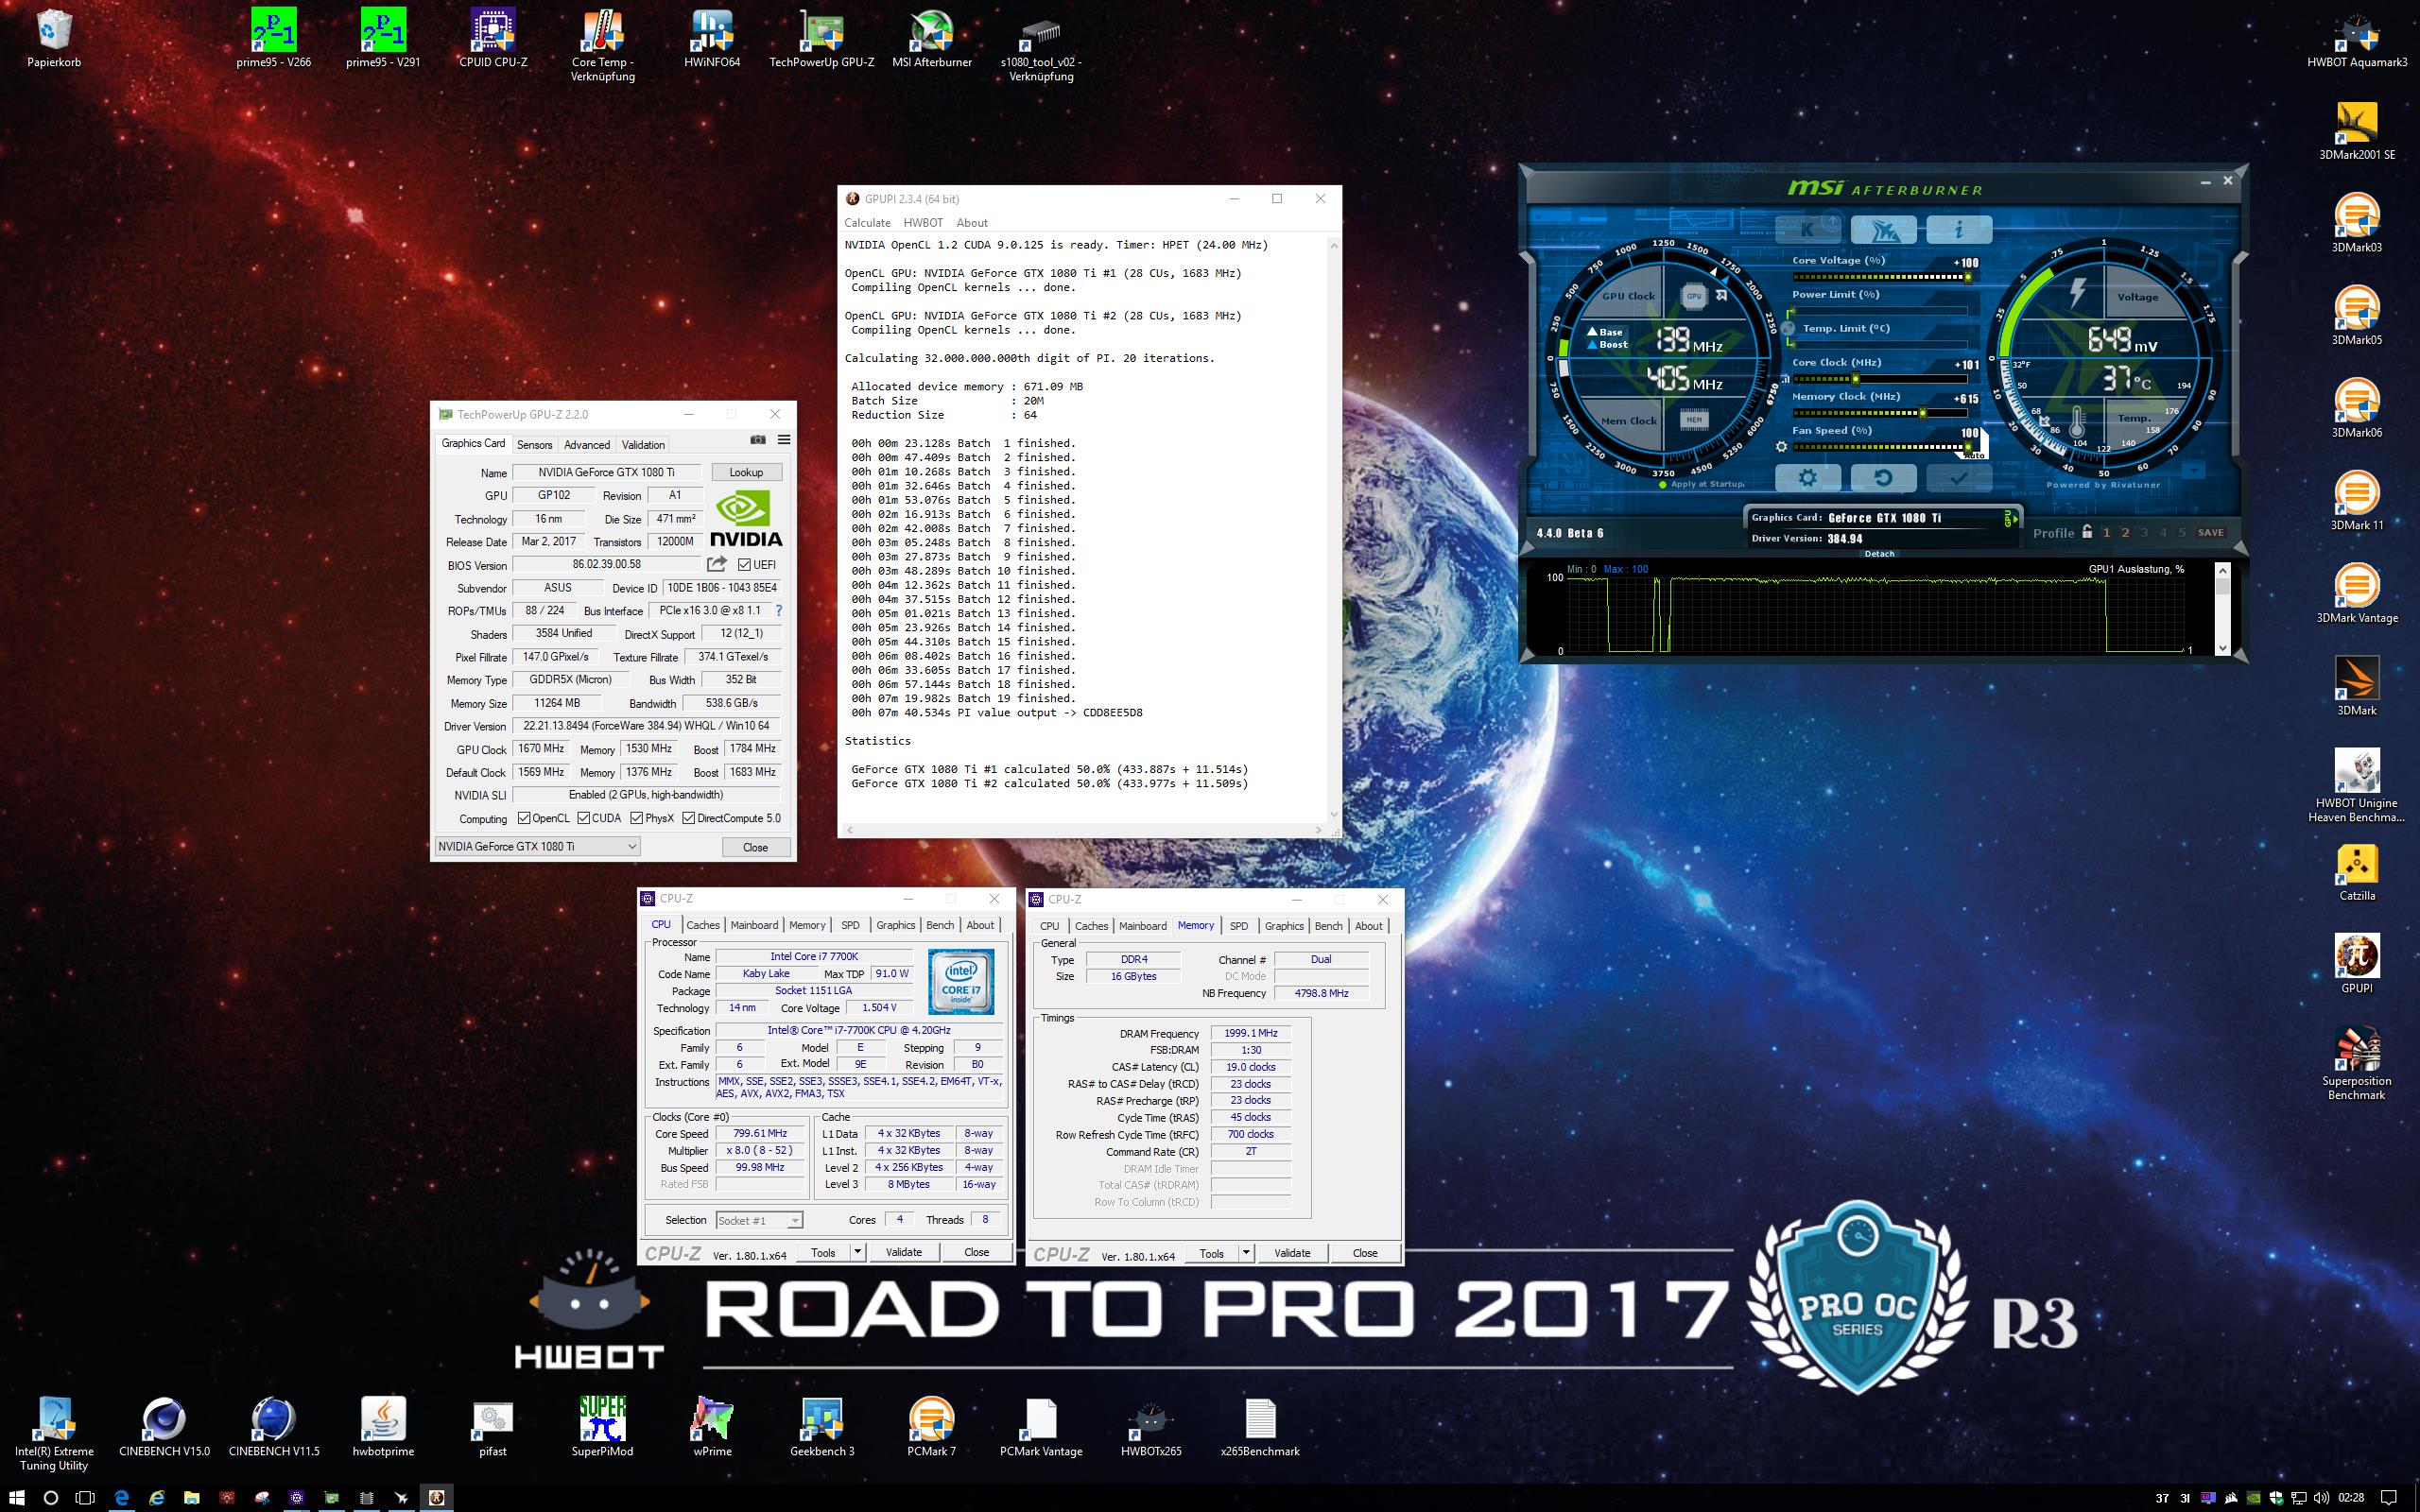
Task: Open GPU selection dropdown in GPU-Z
Action: tap(537, 846)
